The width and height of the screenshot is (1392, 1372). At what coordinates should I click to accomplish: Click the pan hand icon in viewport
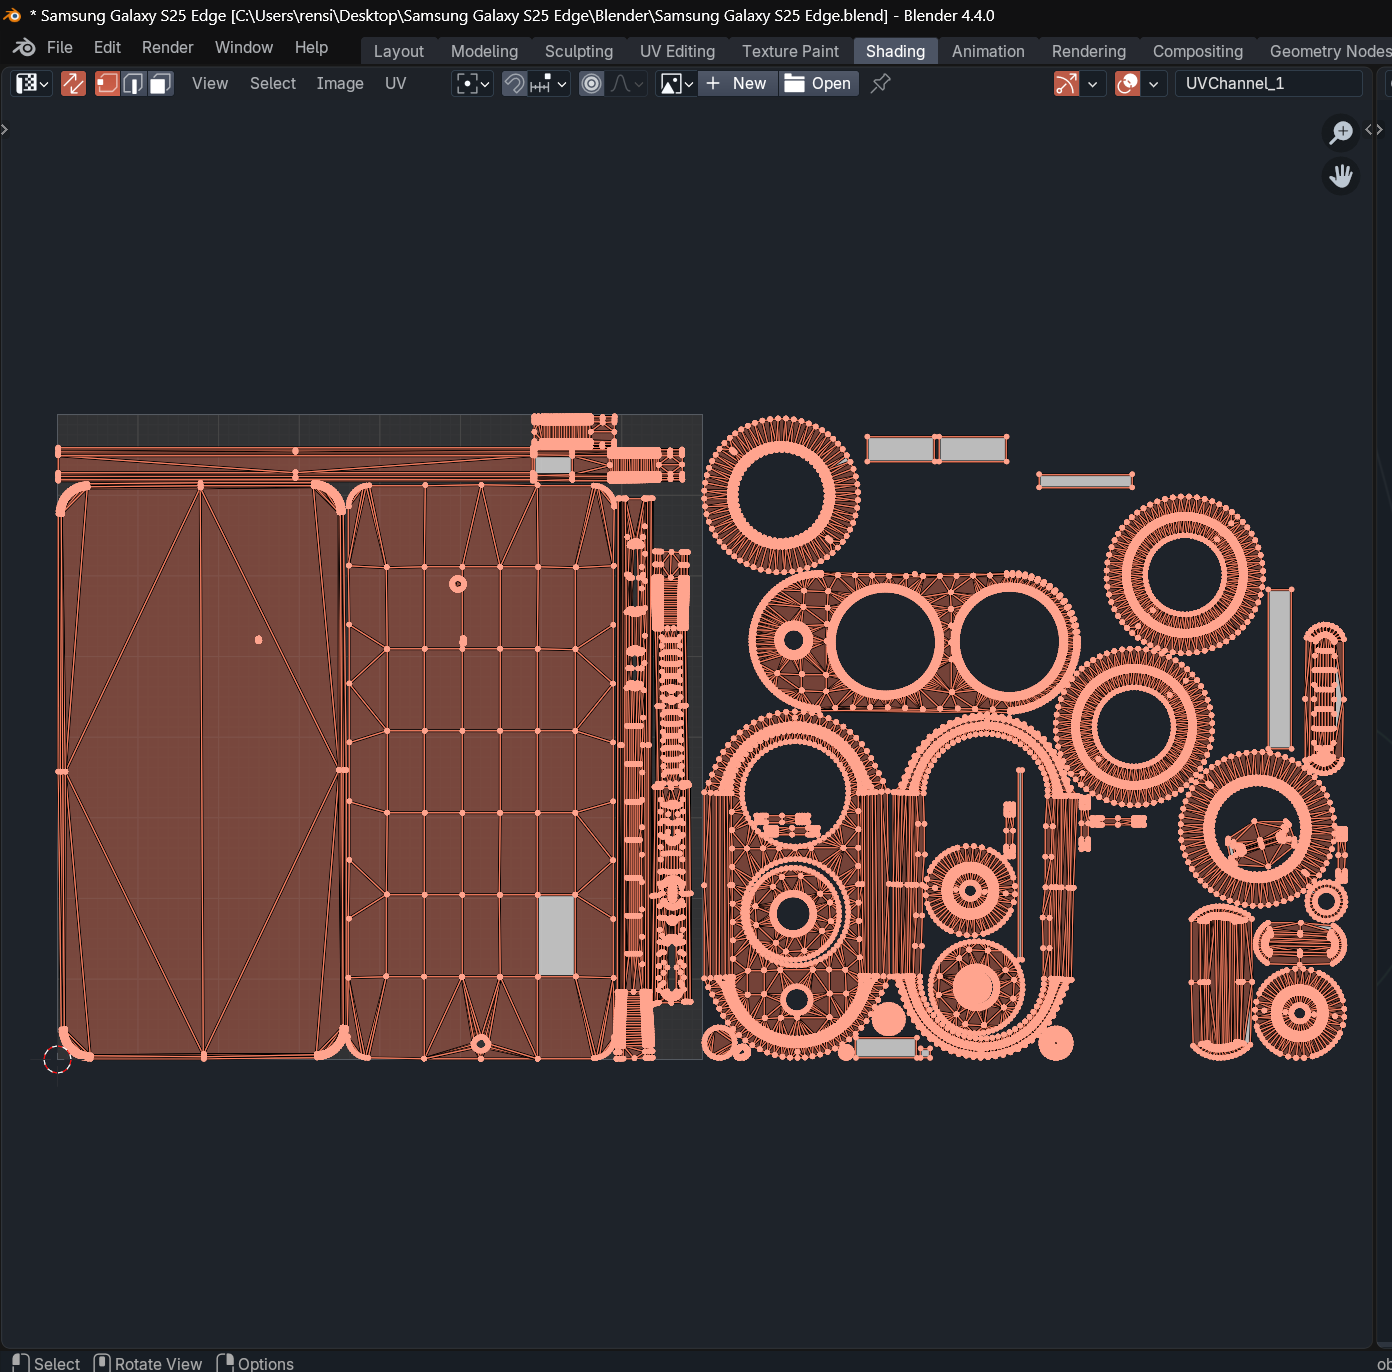pos(1341,177)
